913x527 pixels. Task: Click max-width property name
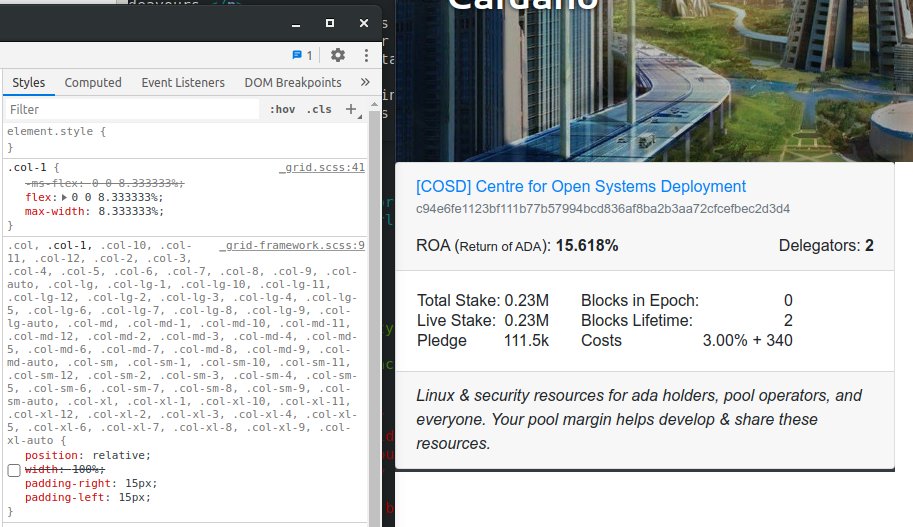pos(55,211)
